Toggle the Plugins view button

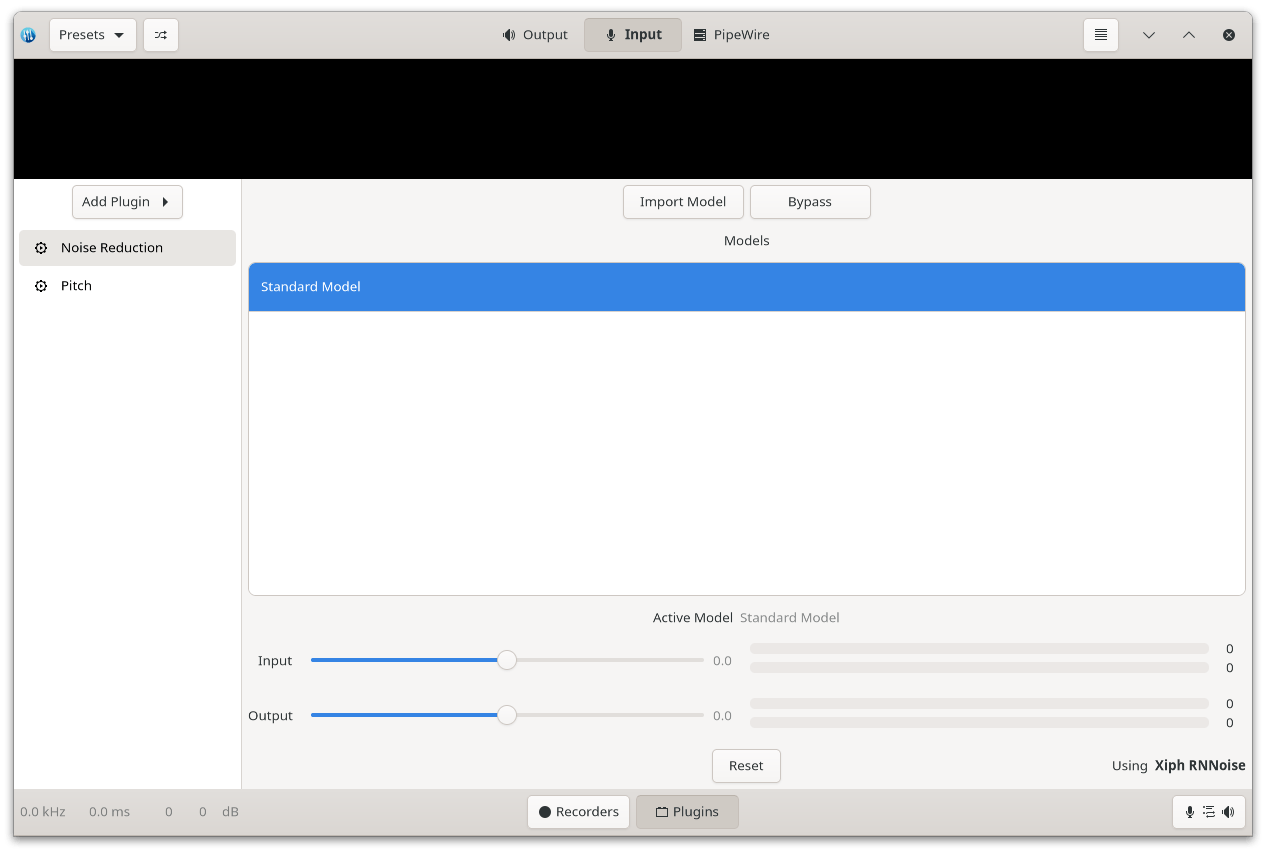tap(687, 812)
